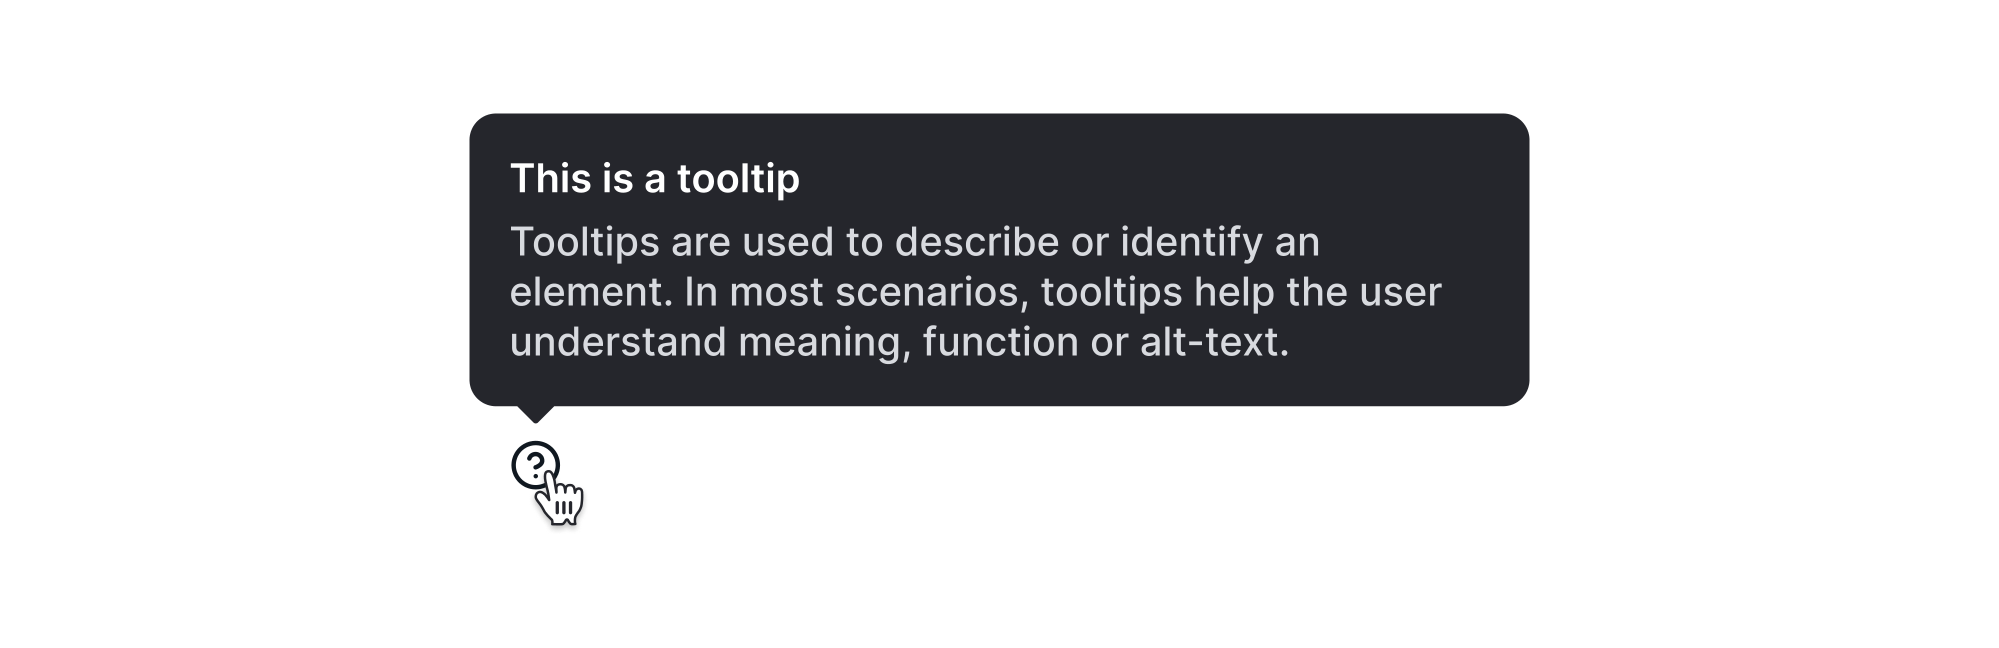Viewport: 1999px width, 648px height.
Task: Click the tooltip body description text
Action: (x=975, y=292)
